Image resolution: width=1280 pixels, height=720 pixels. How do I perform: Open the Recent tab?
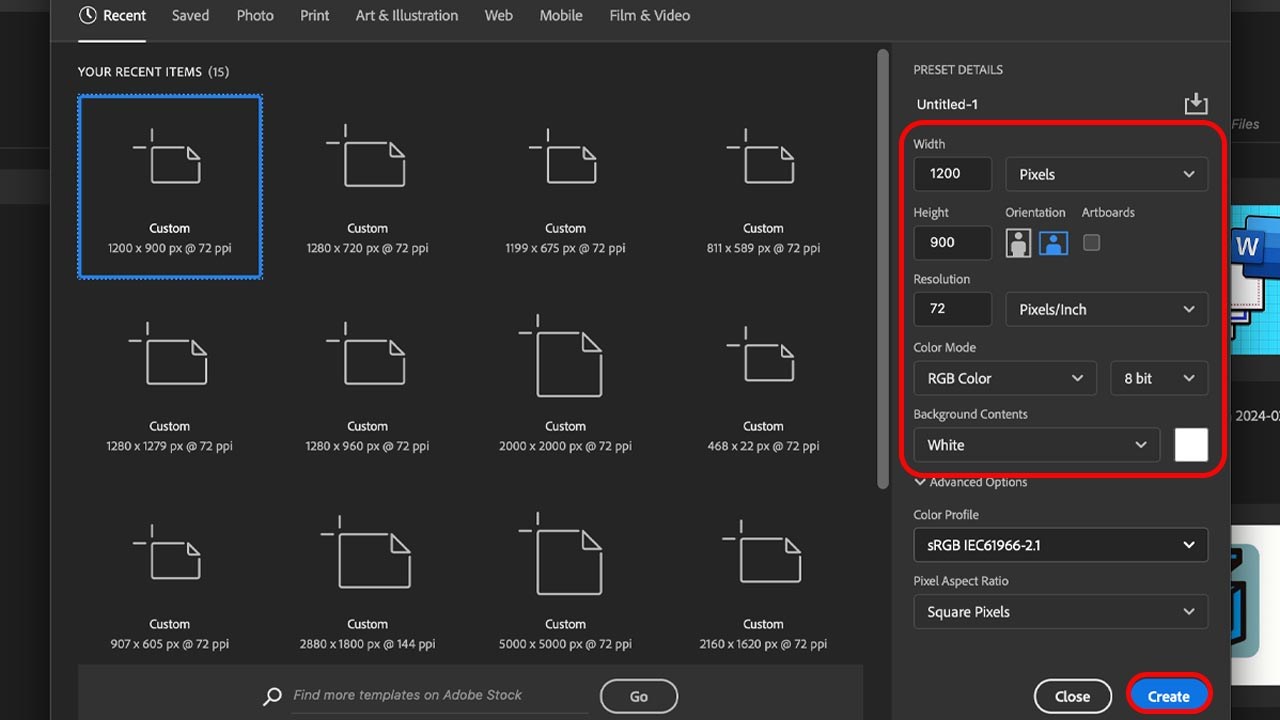112,16
